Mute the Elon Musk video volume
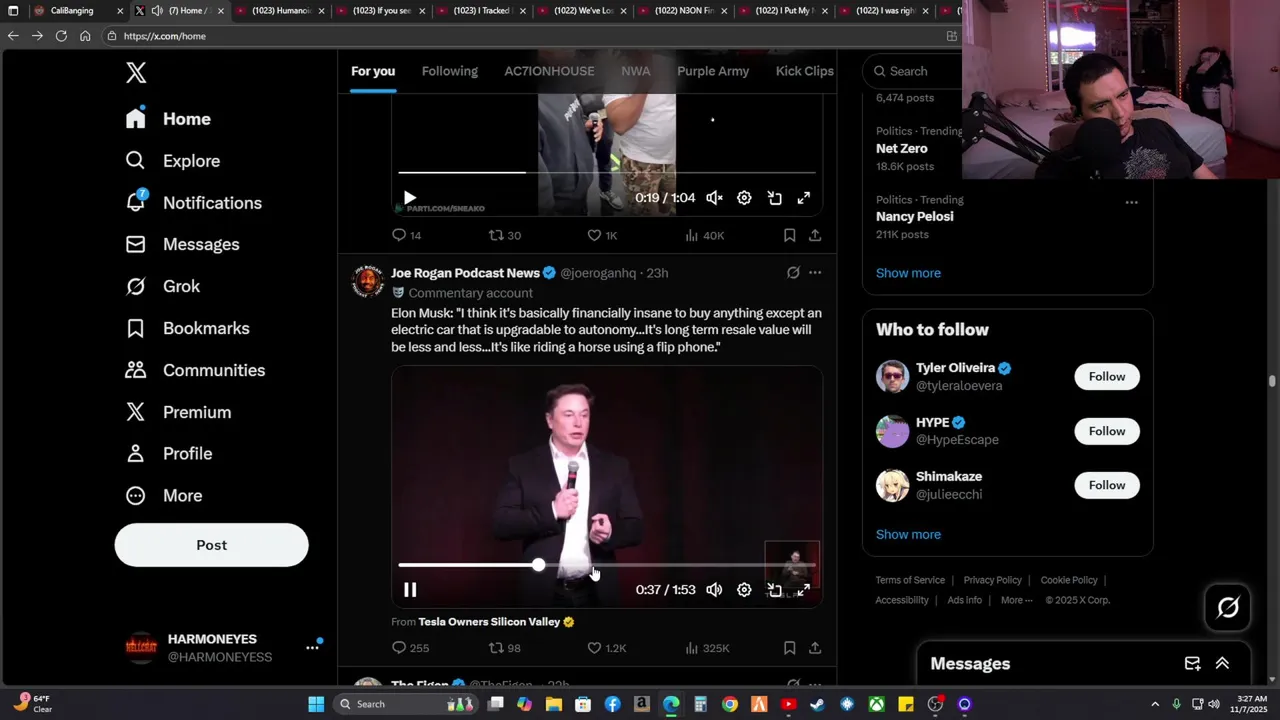This screenshot has height=720, width=1280. coord(714,590)
